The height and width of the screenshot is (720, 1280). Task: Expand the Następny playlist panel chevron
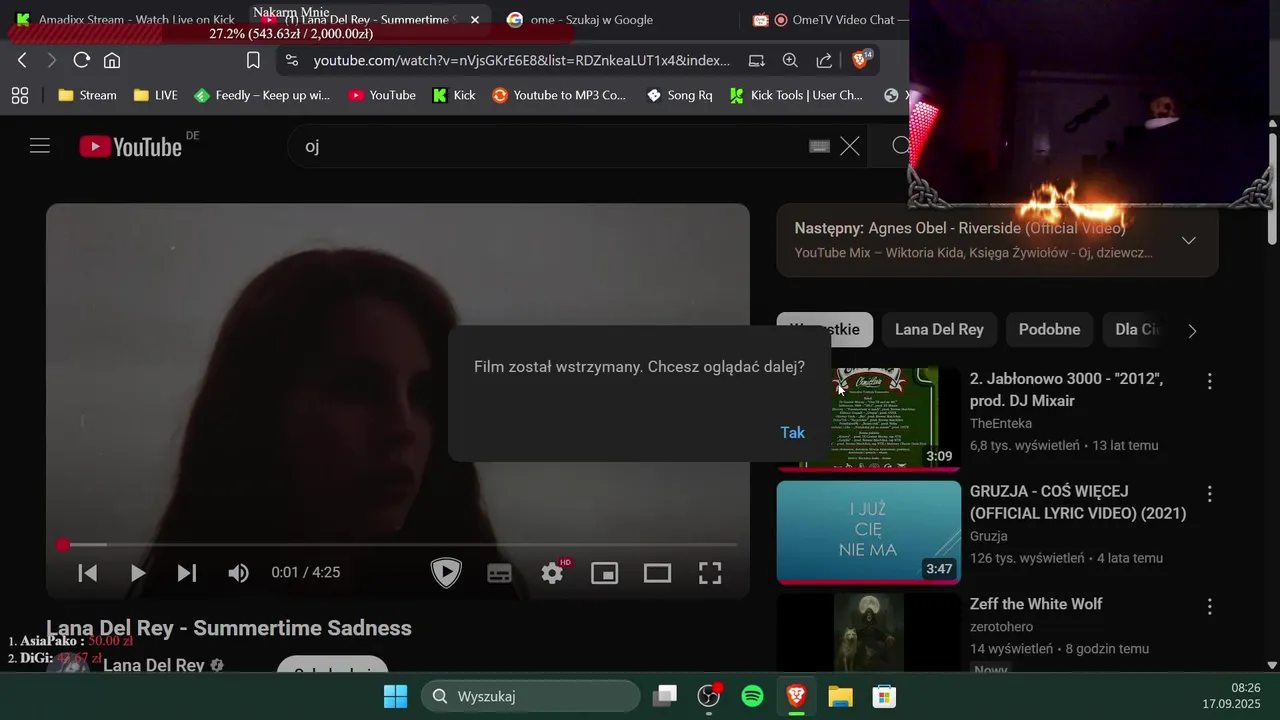tap(1189, 240)
